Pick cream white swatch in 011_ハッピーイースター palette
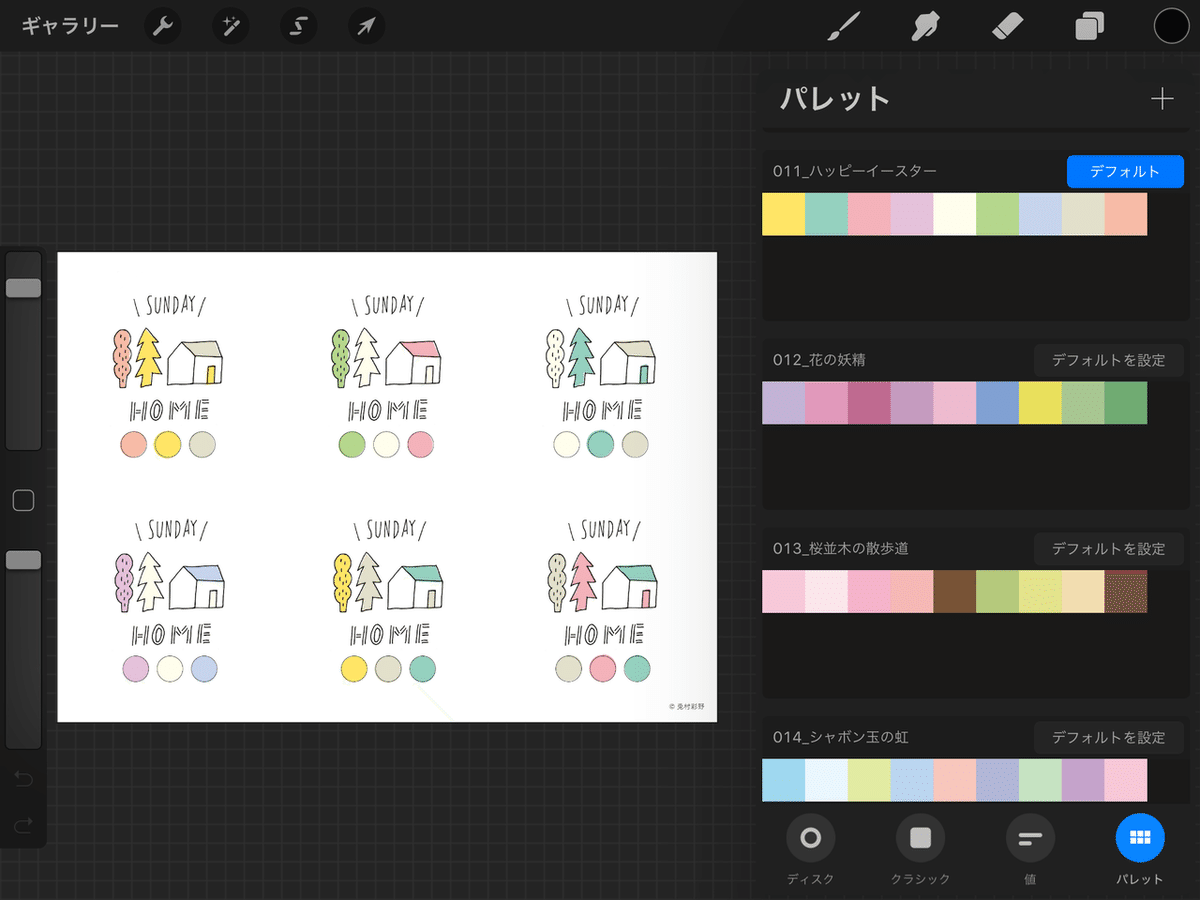1200x900 pixels. (954, 214)
